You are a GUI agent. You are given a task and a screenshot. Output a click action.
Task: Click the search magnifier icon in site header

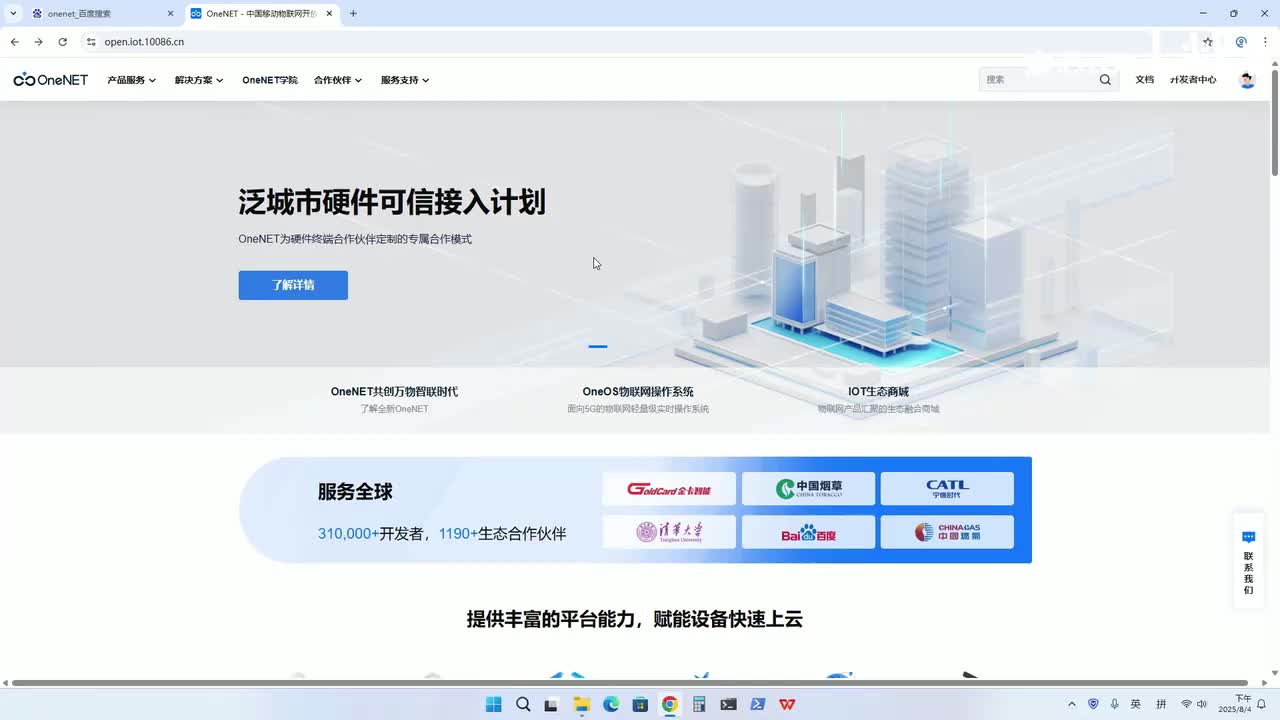(x=1105, y=80)
